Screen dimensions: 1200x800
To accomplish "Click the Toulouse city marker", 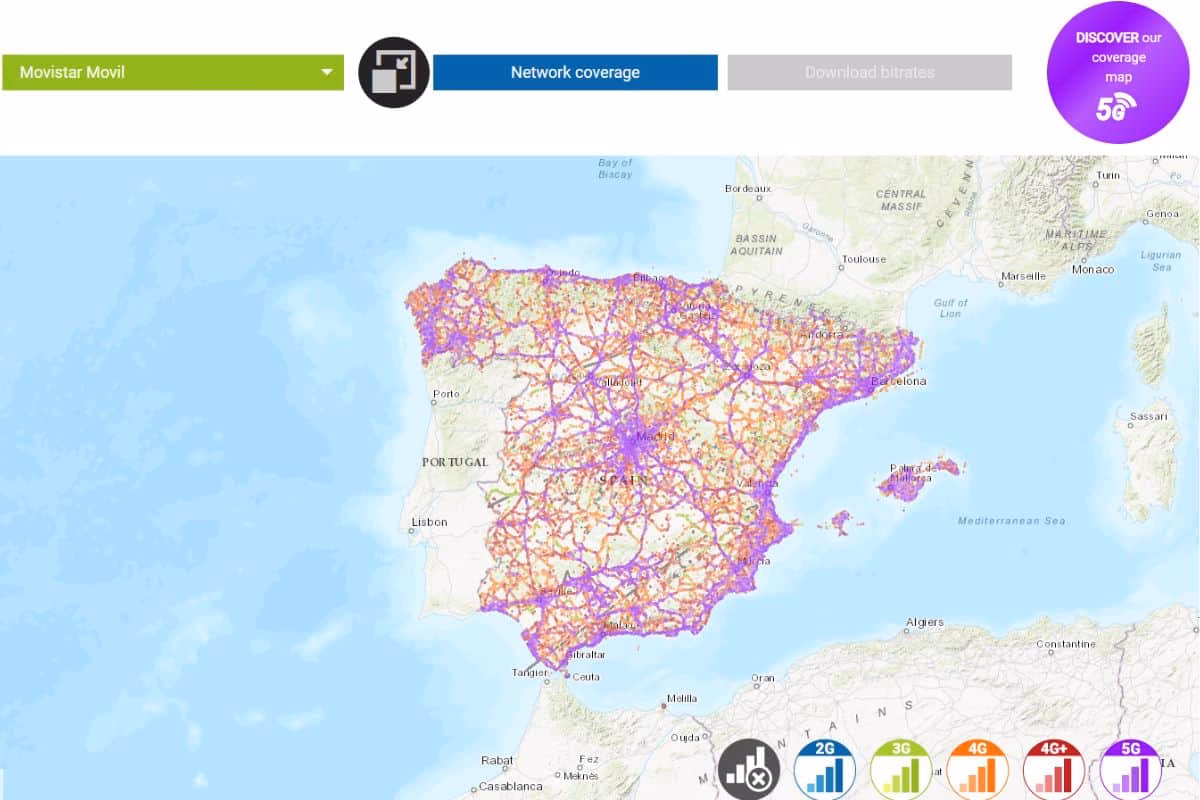I will [x=862, y=259].
